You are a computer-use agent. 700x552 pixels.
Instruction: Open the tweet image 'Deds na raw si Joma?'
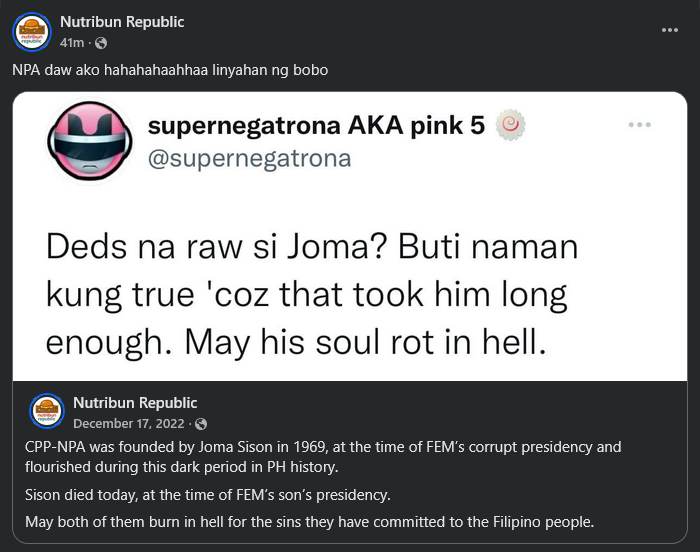[350, 240]
